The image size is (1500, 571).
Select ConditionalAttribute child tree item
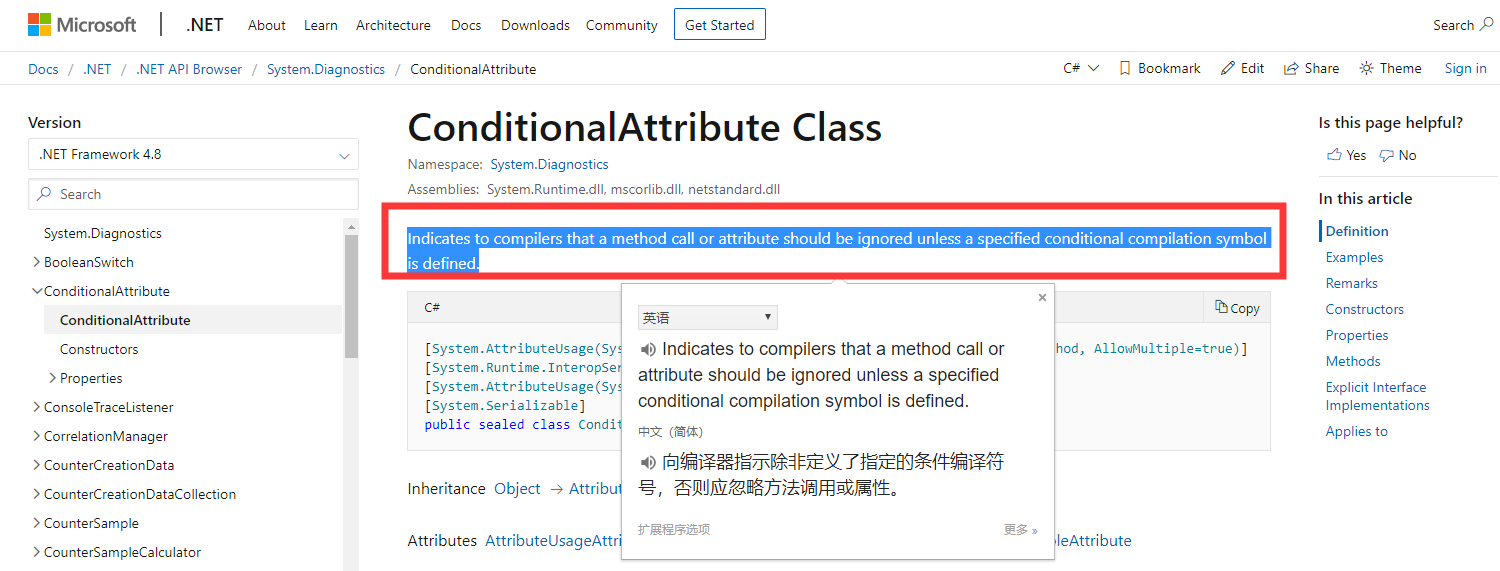[x=125, y=320]
